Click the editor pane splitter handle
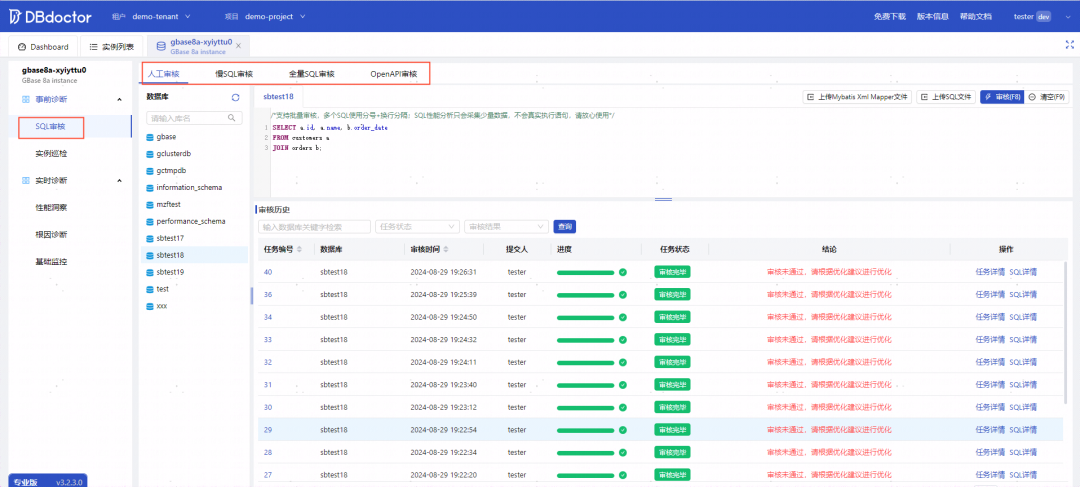1080x487 pixels. 663,199
